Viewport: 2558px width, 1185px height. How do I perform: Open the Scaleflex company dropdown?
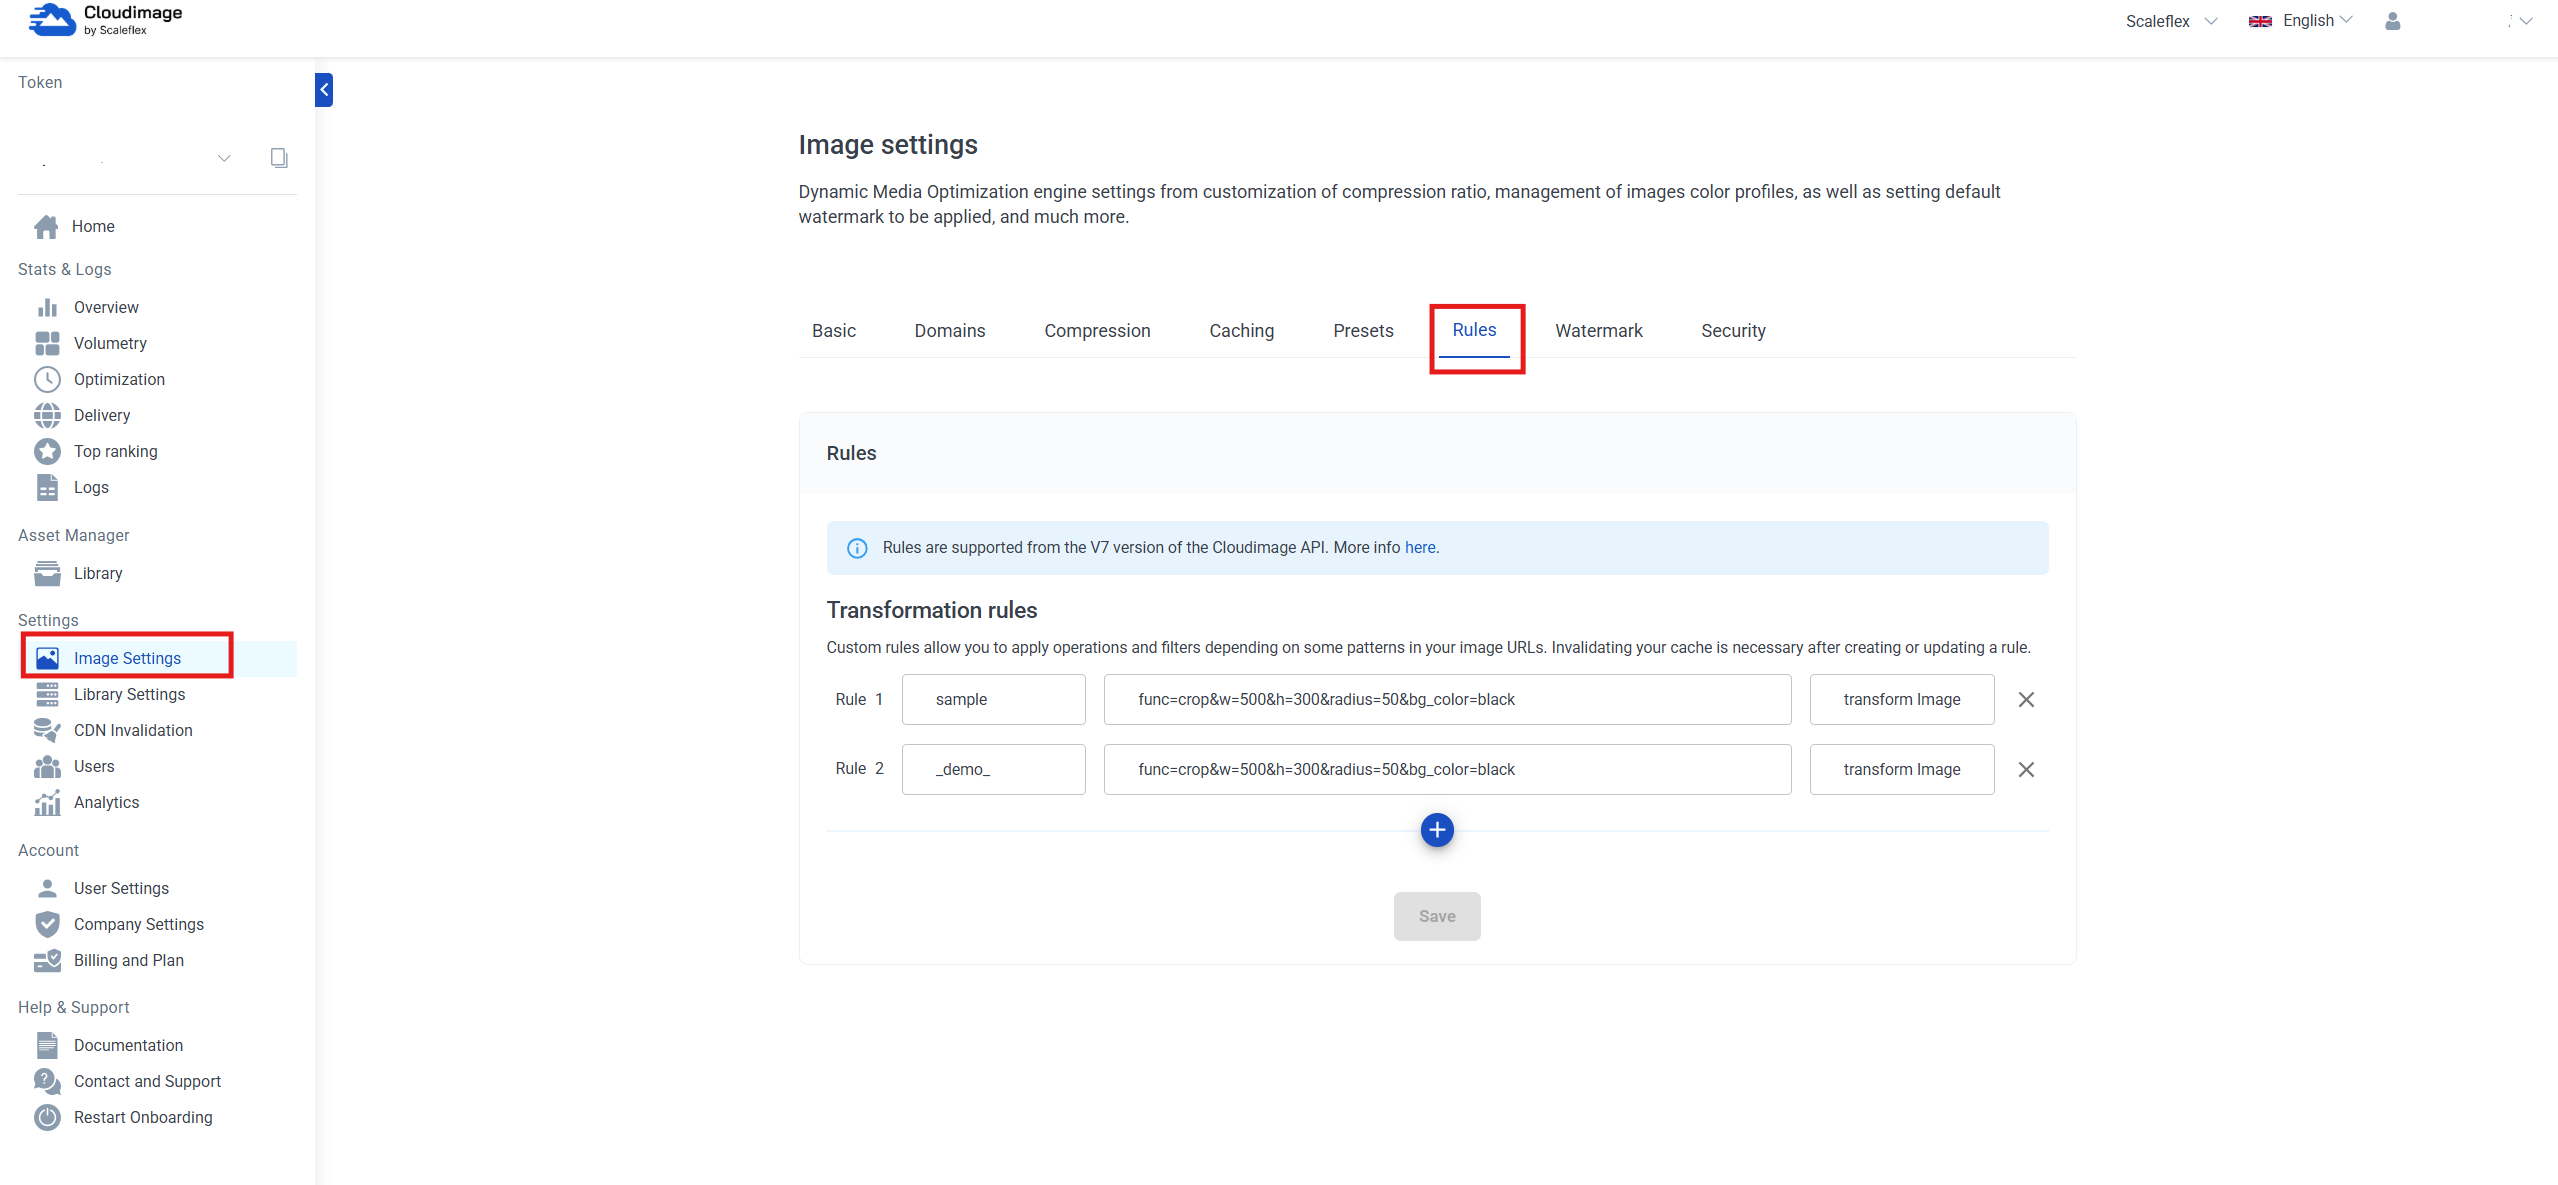(x=2171, y=21)
